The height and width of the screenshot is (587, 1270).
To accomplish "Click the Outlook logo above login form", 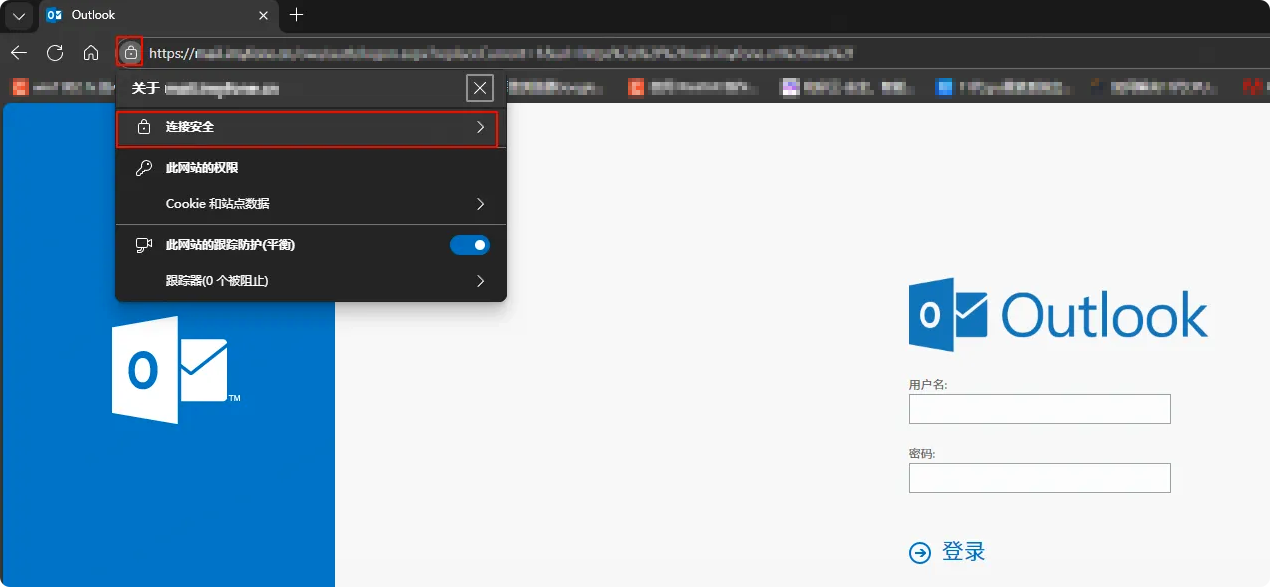I will click(x=1058, y=315).
